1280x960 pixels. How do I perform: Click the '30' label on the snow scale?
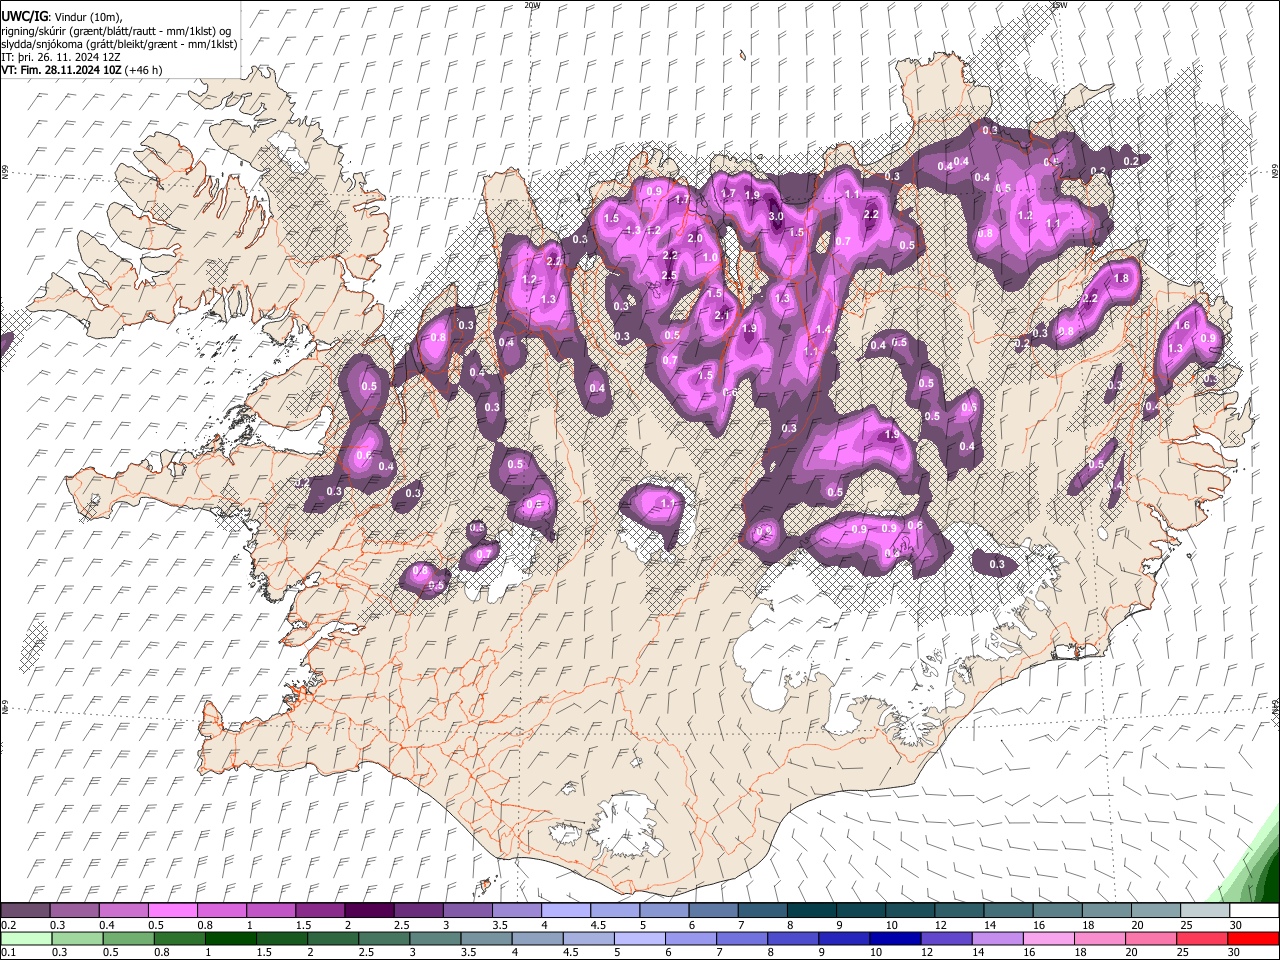click(x=1236, y=925)
